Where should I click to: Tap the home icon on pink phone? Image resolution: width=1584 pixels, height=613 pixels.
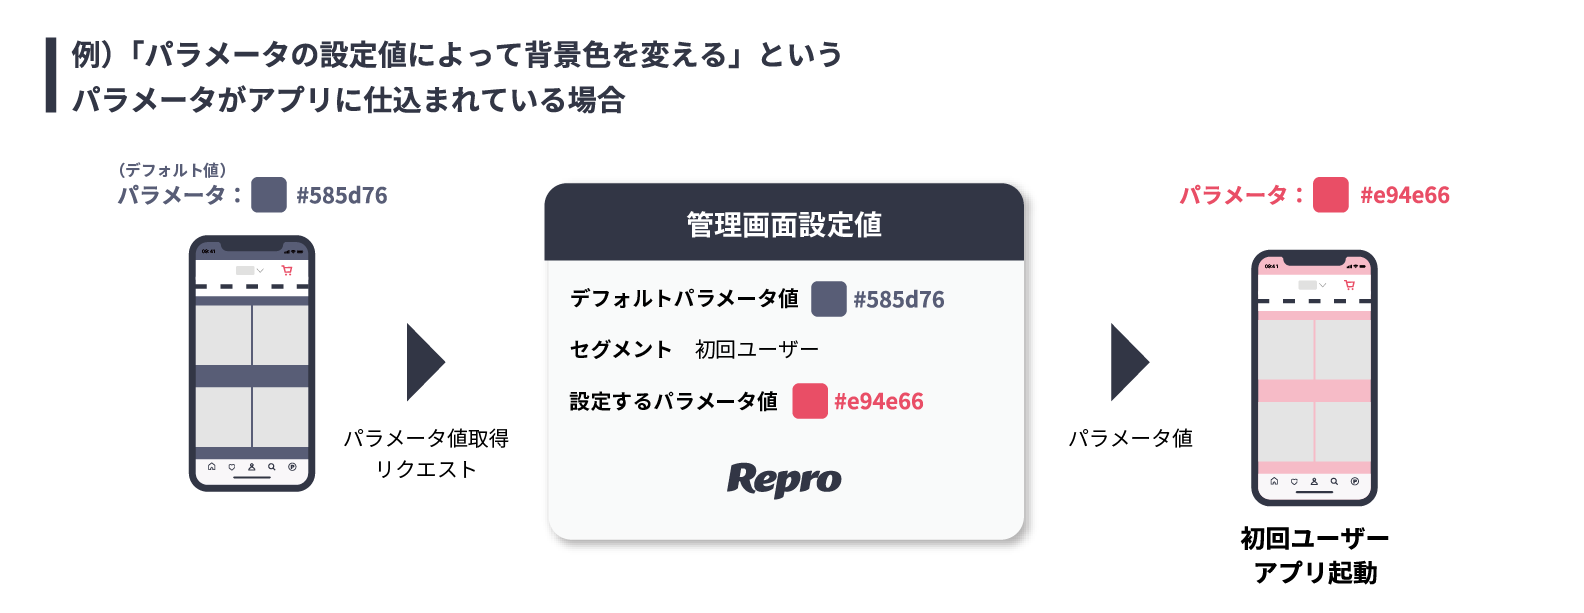pyautogui.click(x=1274, y=481)
